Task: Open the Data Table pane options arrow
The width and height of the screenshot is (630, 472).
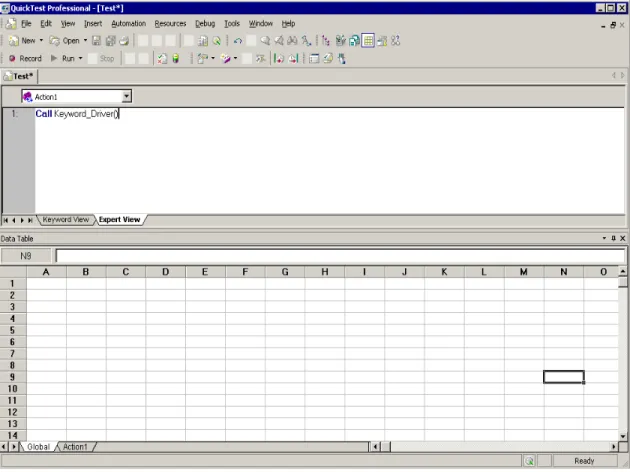Action: (604, 239)
